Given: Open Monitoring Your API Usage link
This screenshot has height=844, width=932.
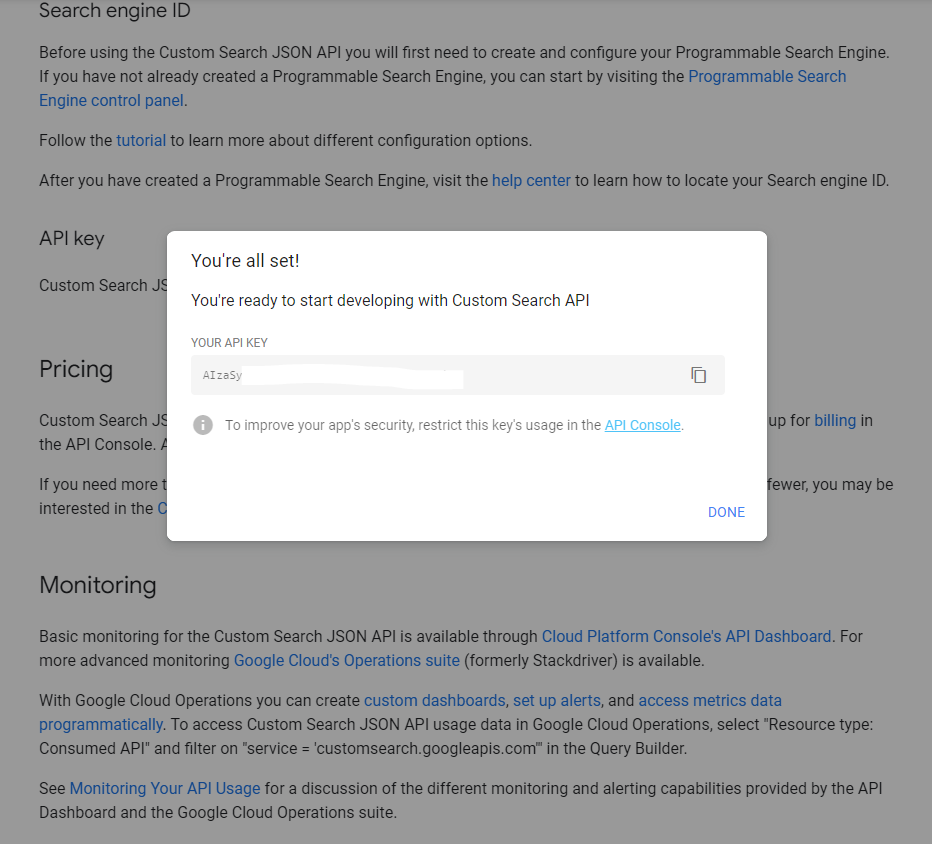Looking at the screenshot, I should [x=165, y=788].
